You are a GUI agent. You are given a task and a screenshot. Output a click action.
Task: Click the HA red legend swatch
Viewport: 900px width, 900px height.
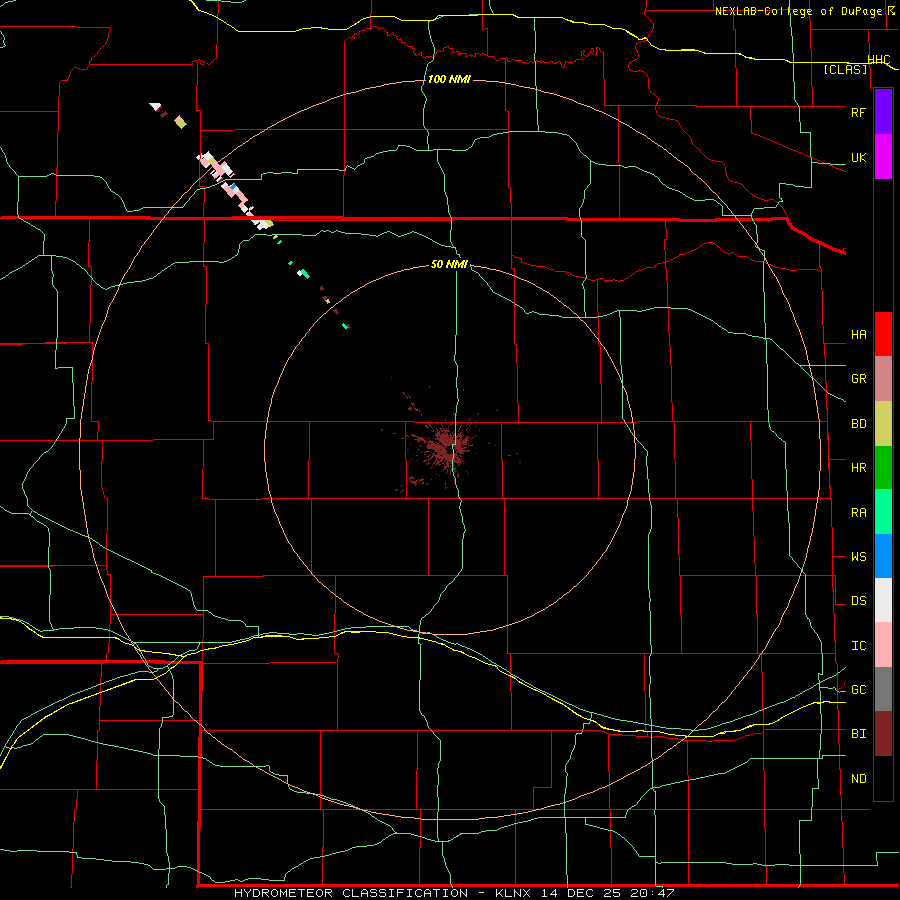883,334
